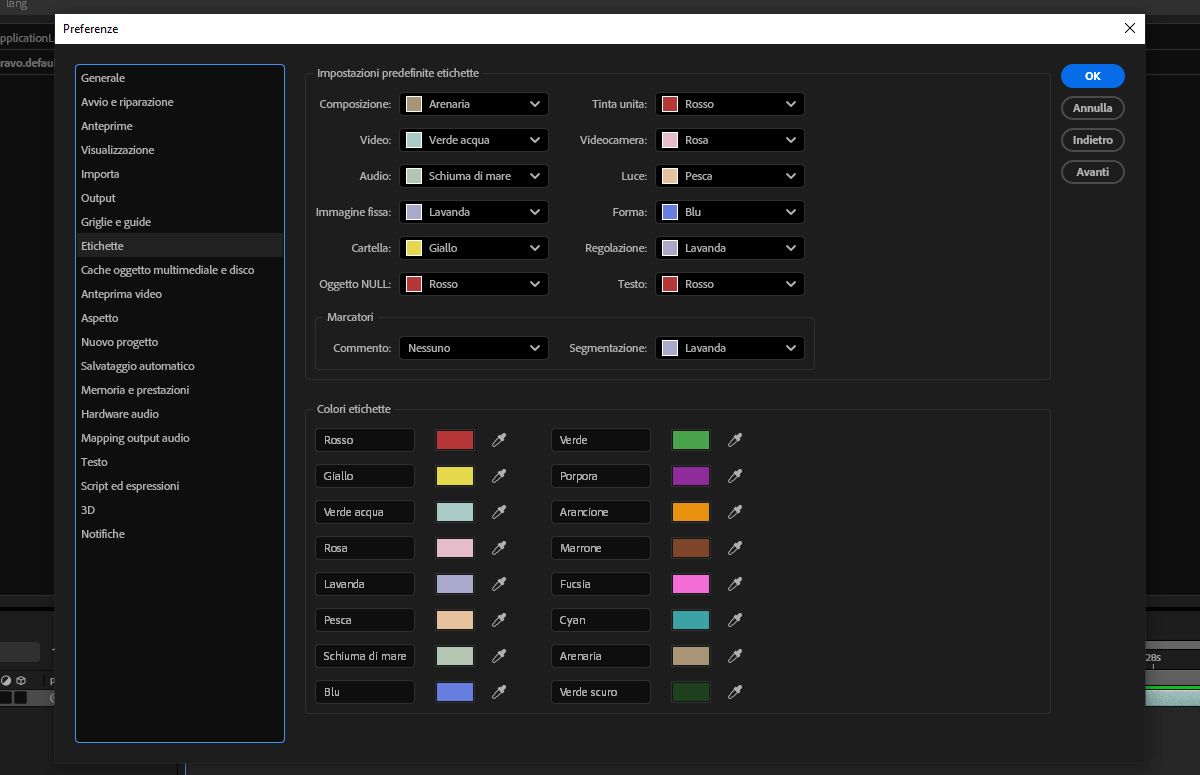Expand the Immagine fissa dropdown

click(474, 212)
